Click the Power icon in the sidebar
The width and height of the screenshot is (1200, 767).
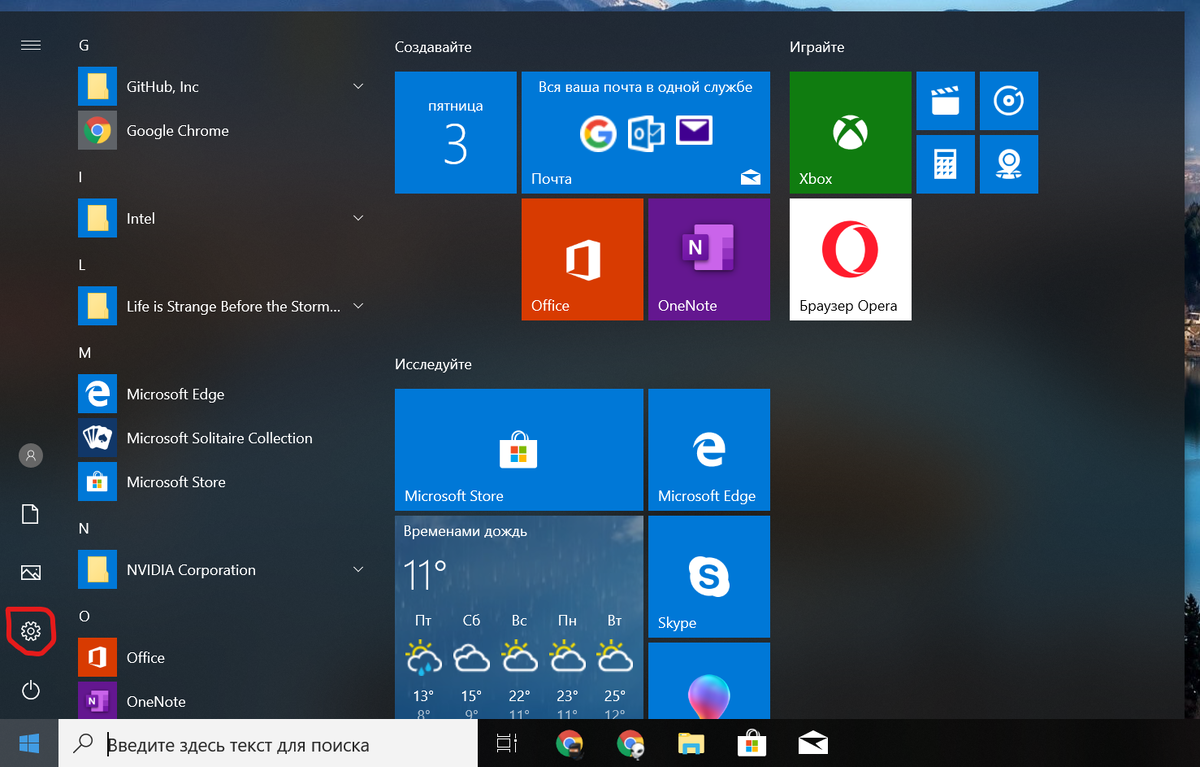point(30,690)
